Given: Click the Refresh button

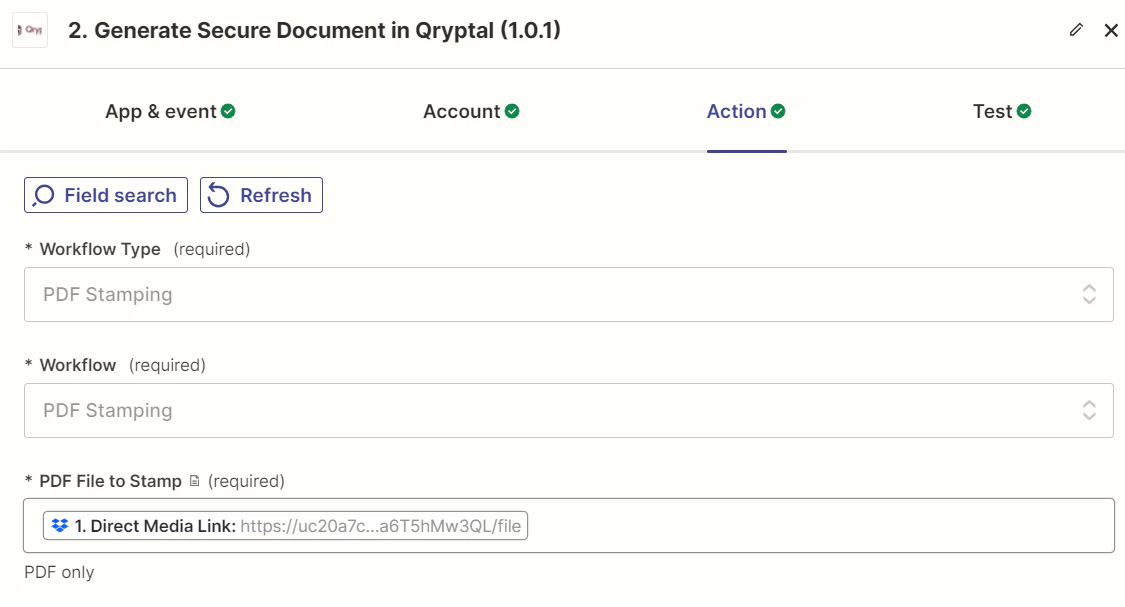Looking at the screenshot, I should [x=261, y=194].
